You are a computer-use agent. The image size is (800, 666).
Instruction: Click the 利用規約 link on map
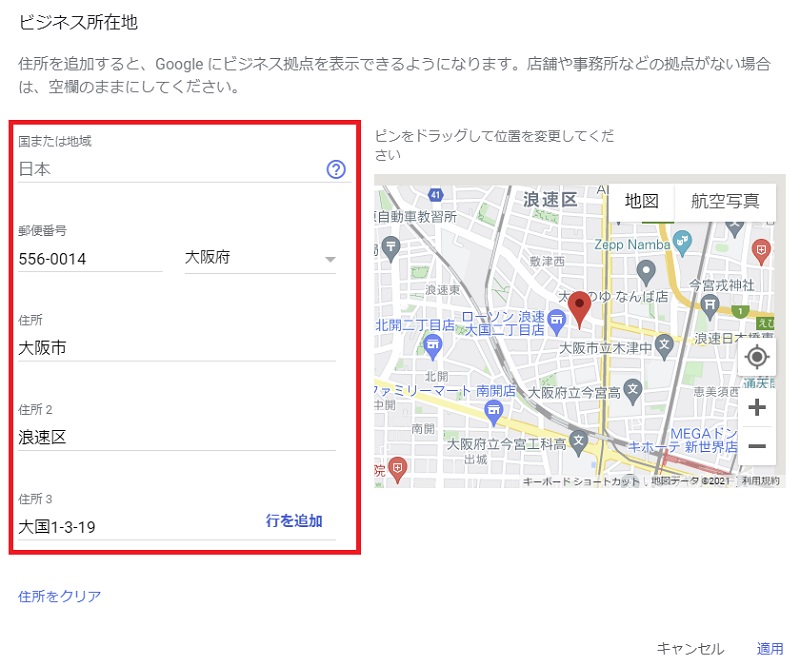[760, 481]
